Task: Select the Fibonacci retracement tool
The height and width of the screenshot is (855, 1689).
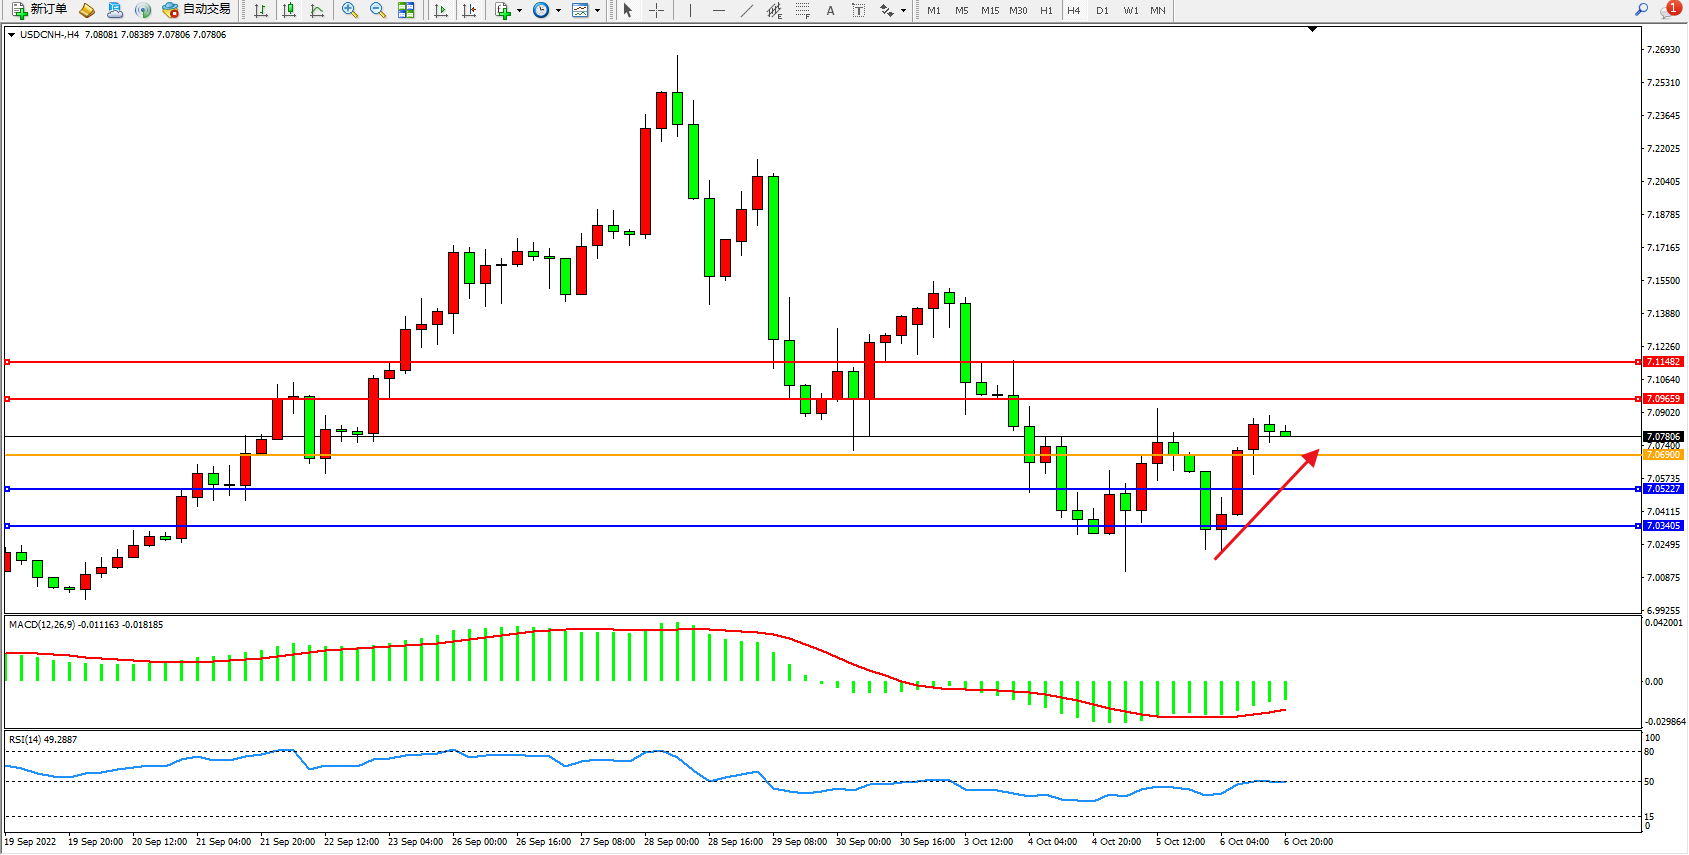Action: (x=802, y=10)
